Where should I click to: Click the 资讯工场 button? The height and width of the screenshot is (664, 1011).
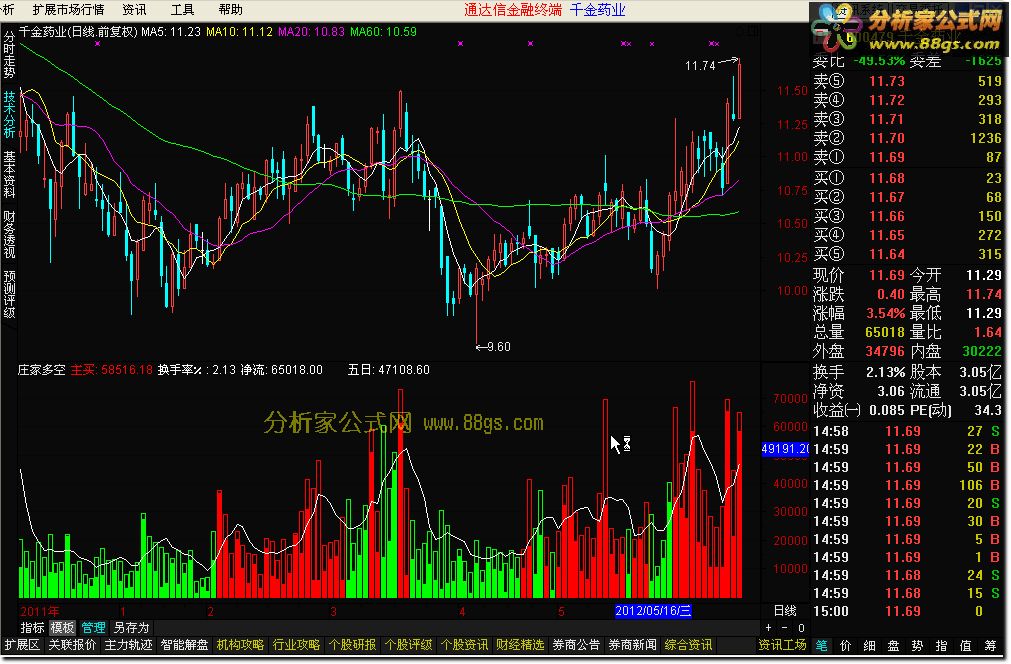782,645
